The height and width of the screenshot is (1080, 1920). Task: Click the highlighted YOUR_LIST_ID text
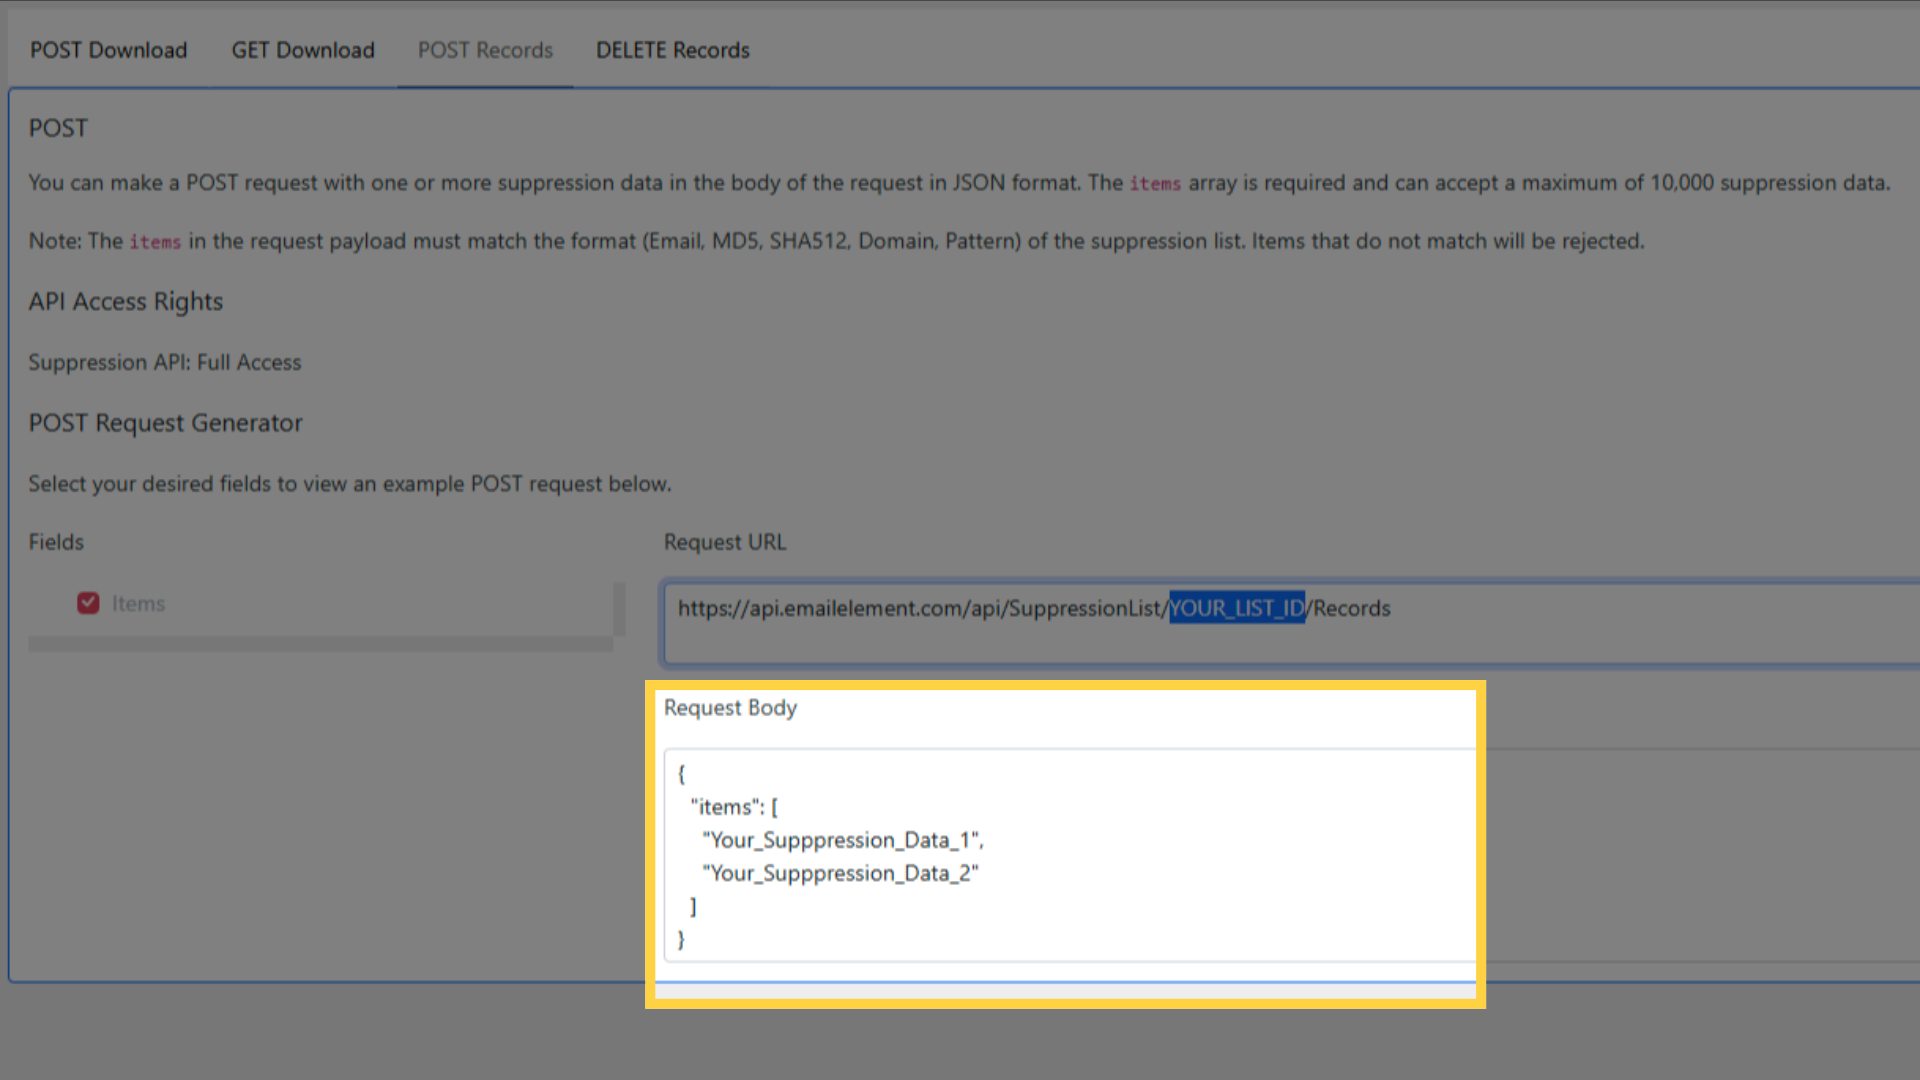1237,608
